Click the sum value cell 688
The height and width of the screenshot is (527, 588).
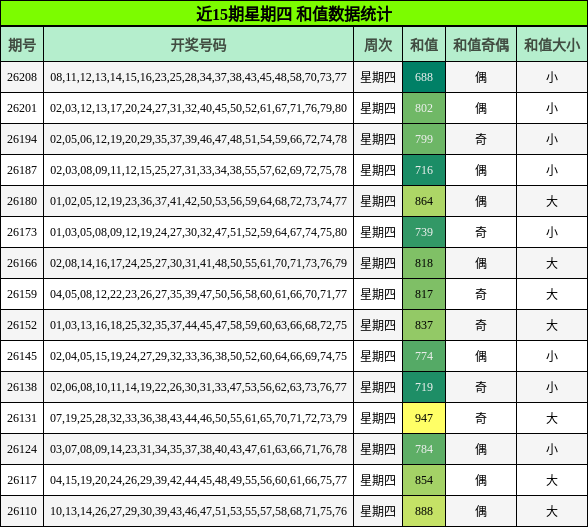pos(424,77)
